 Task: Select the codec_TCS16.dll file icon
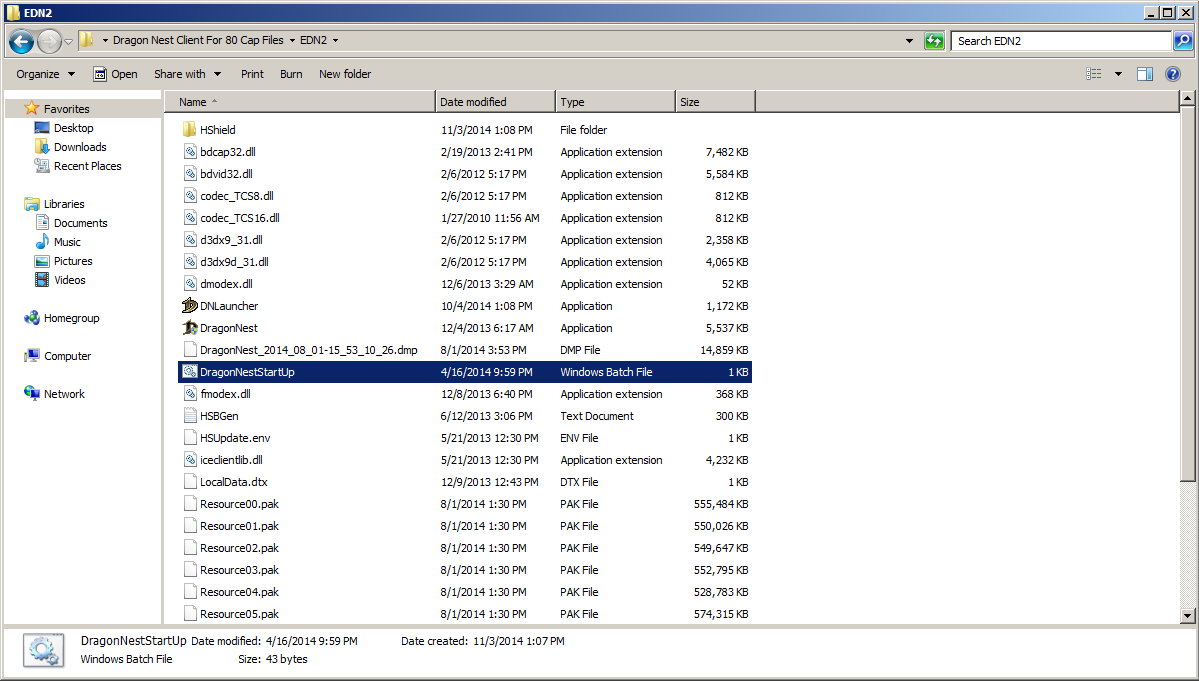[190, 218]
